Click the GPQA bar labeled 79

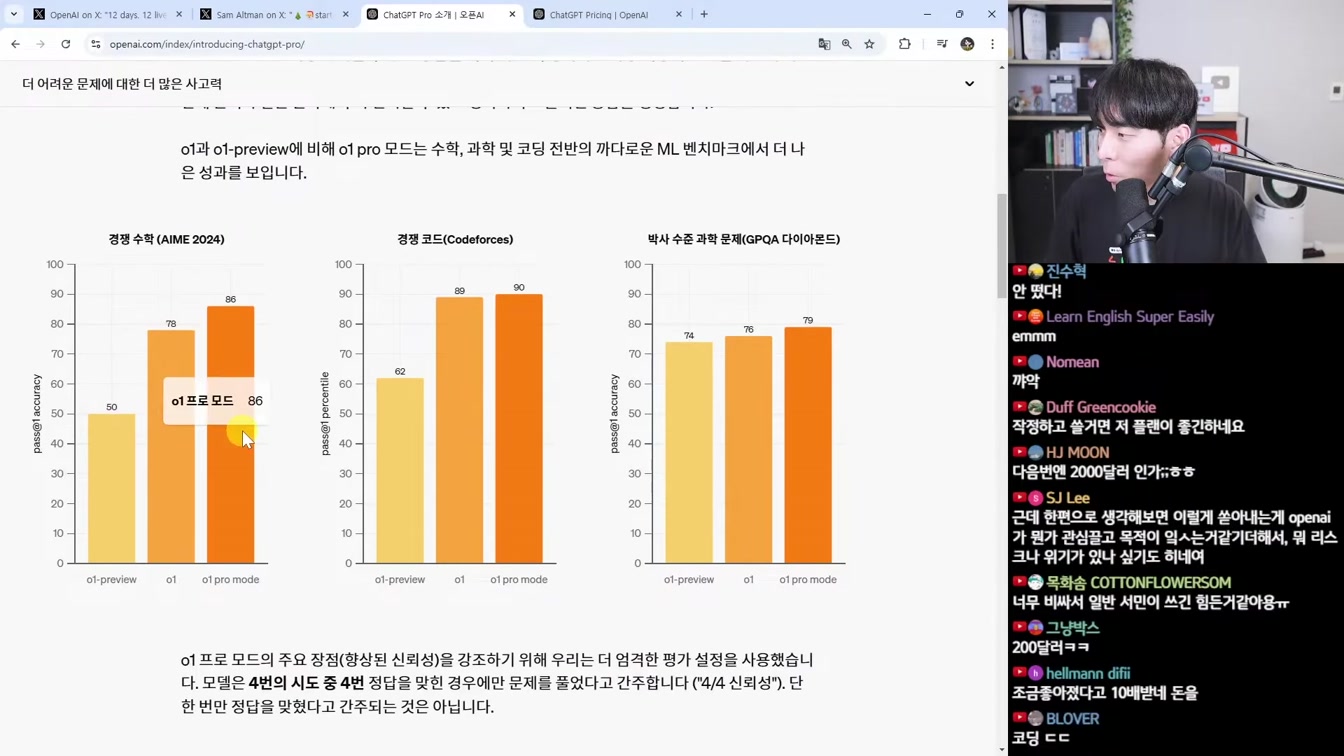[x=808, y=445]
